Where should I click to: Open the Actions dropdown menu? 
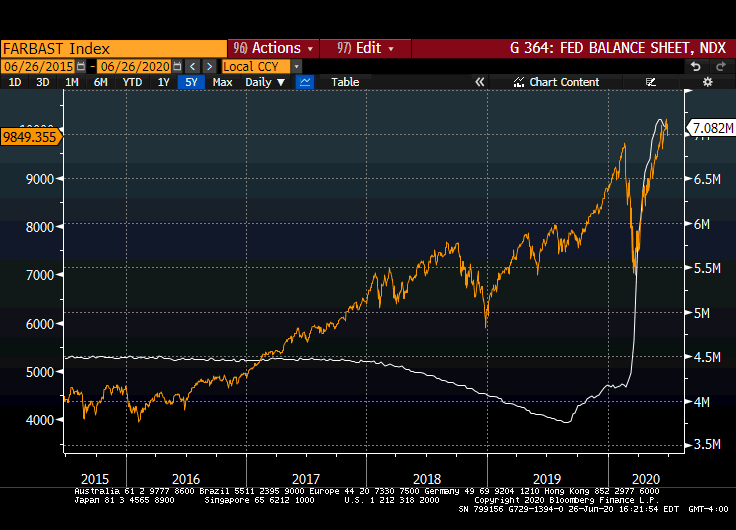(274, 48)
